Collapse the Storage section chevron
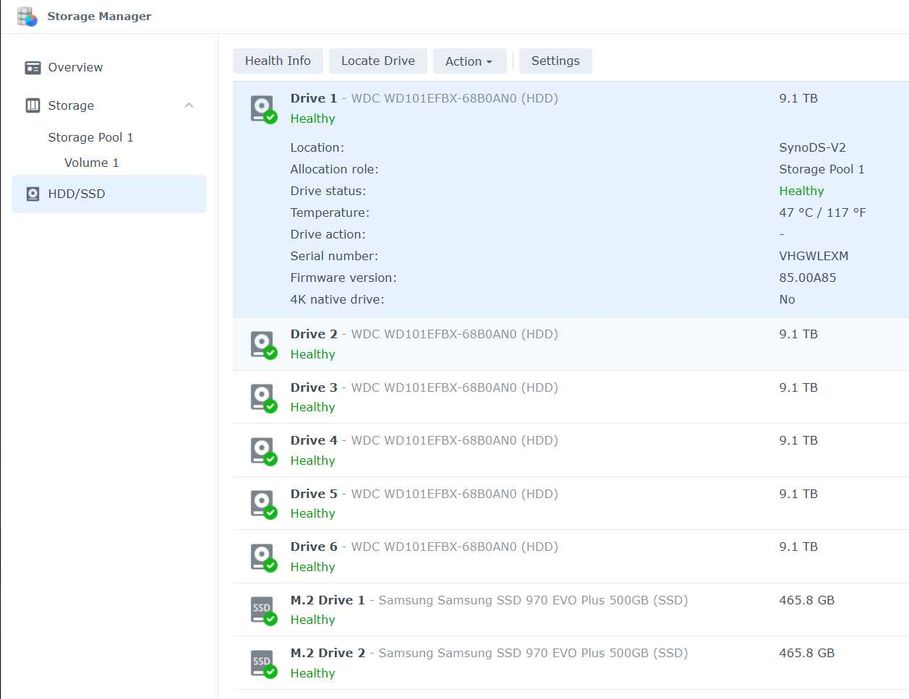 (x=189, y=106)
